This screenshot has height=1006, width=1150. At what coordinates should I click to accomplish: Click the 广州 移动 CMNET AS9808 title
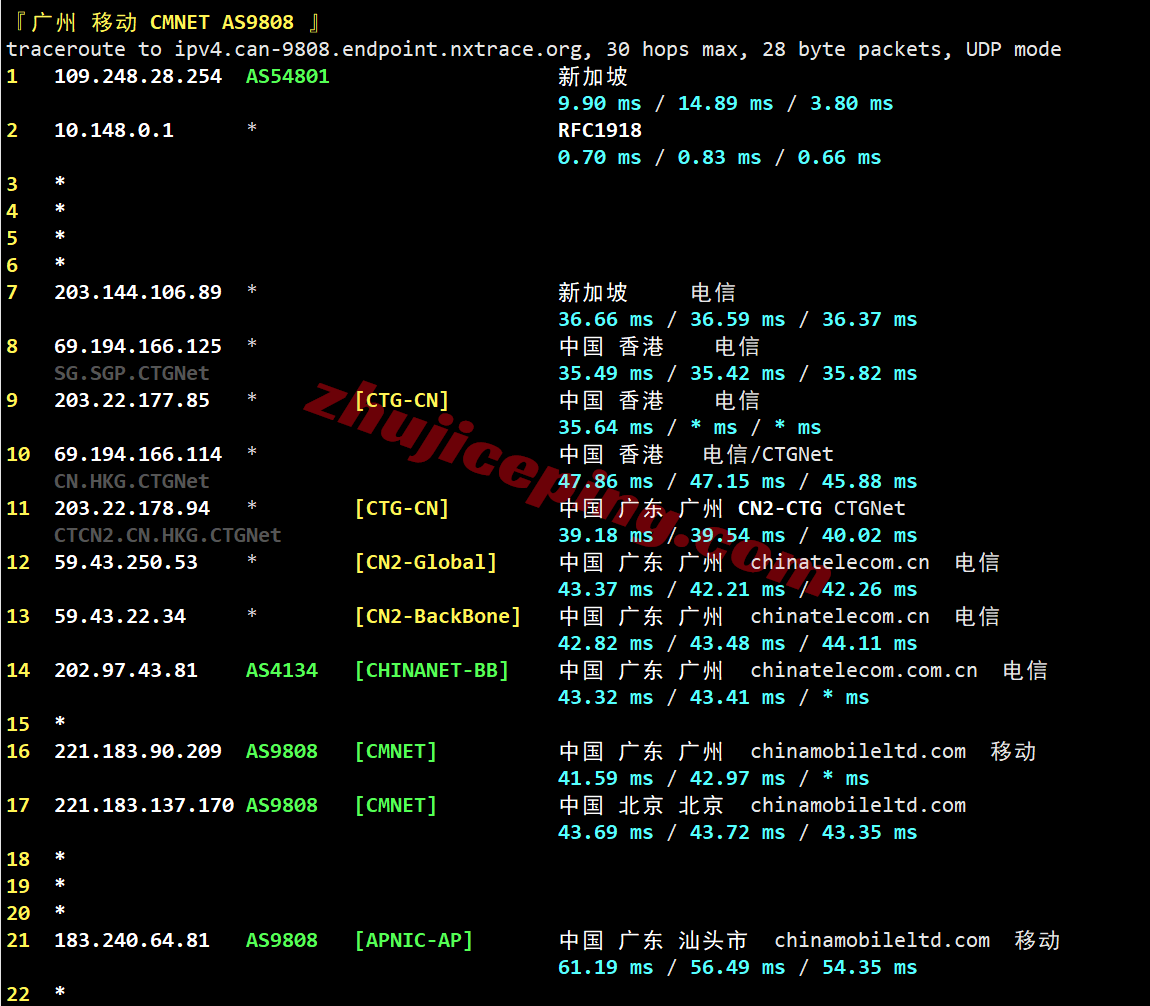(x=165, y=22)
